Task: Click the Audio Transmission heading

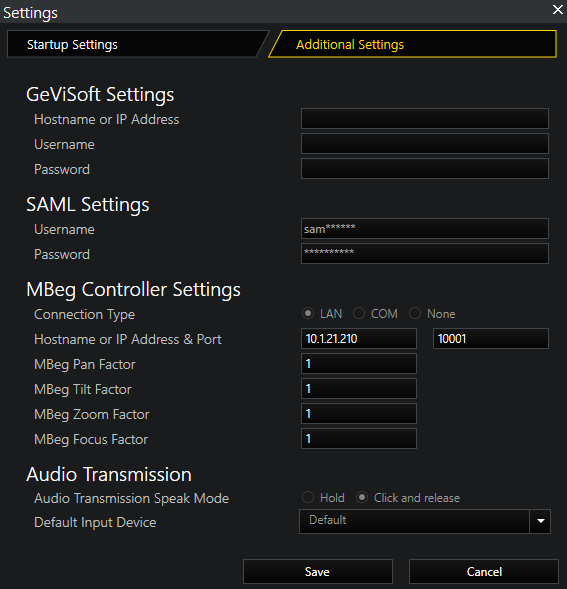Action: [x=109, y=474]
